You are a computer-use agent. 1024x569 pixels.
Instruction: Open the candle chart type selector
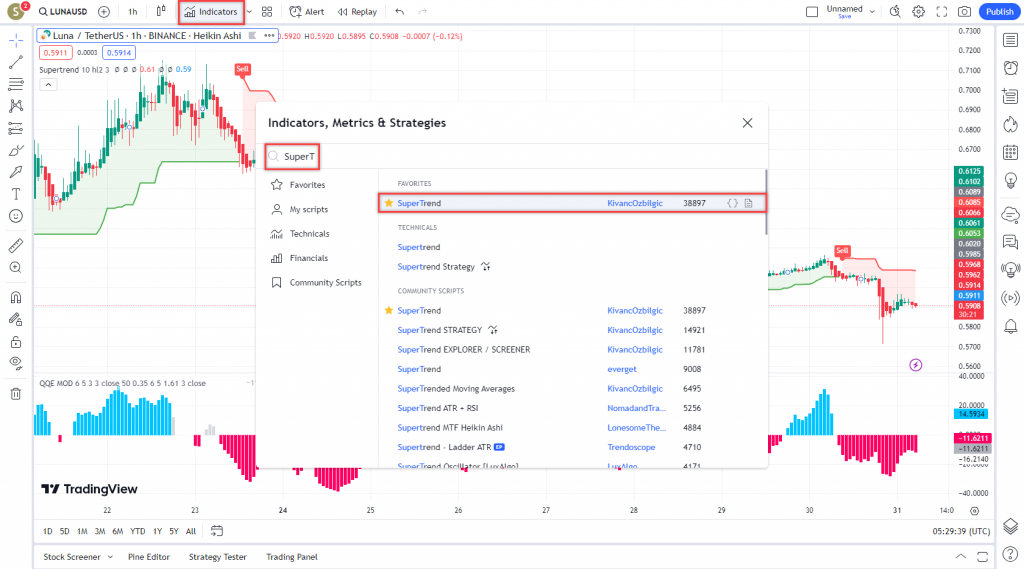(161, 11)
